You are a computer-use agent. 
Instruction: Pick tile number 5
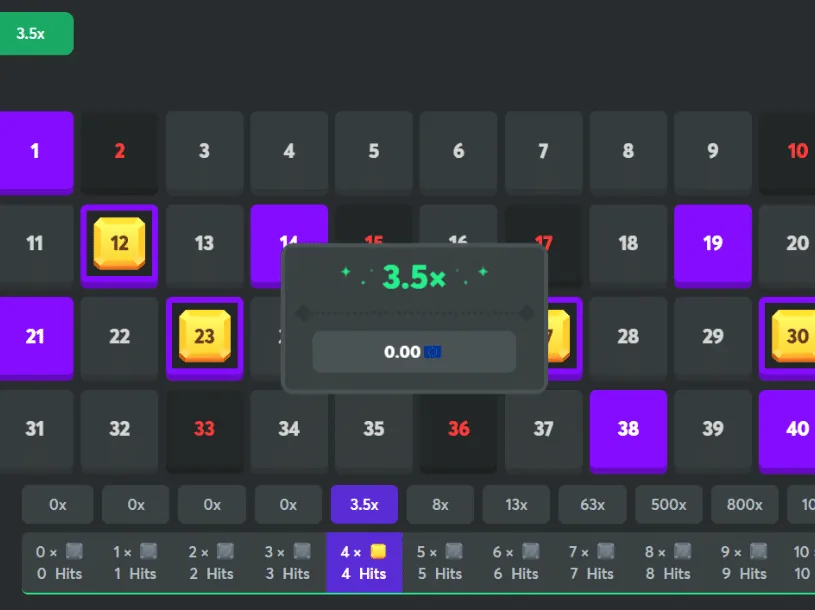pyautogui.click(x=374, y=152)
